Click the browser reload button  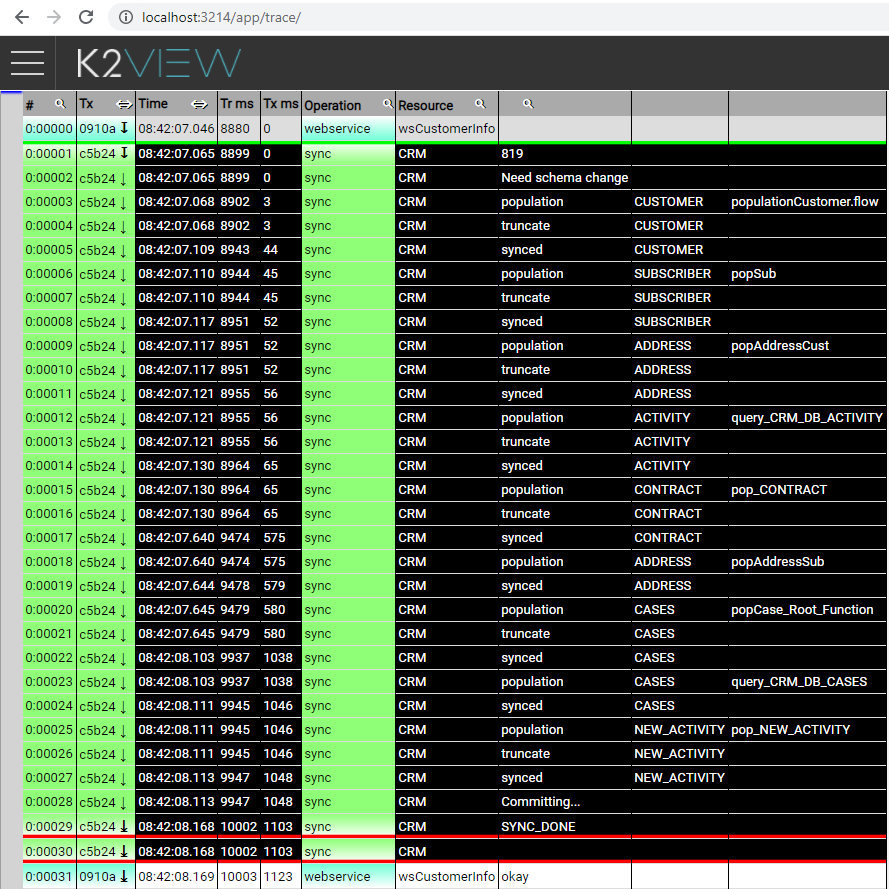click(x=86, y=17)
